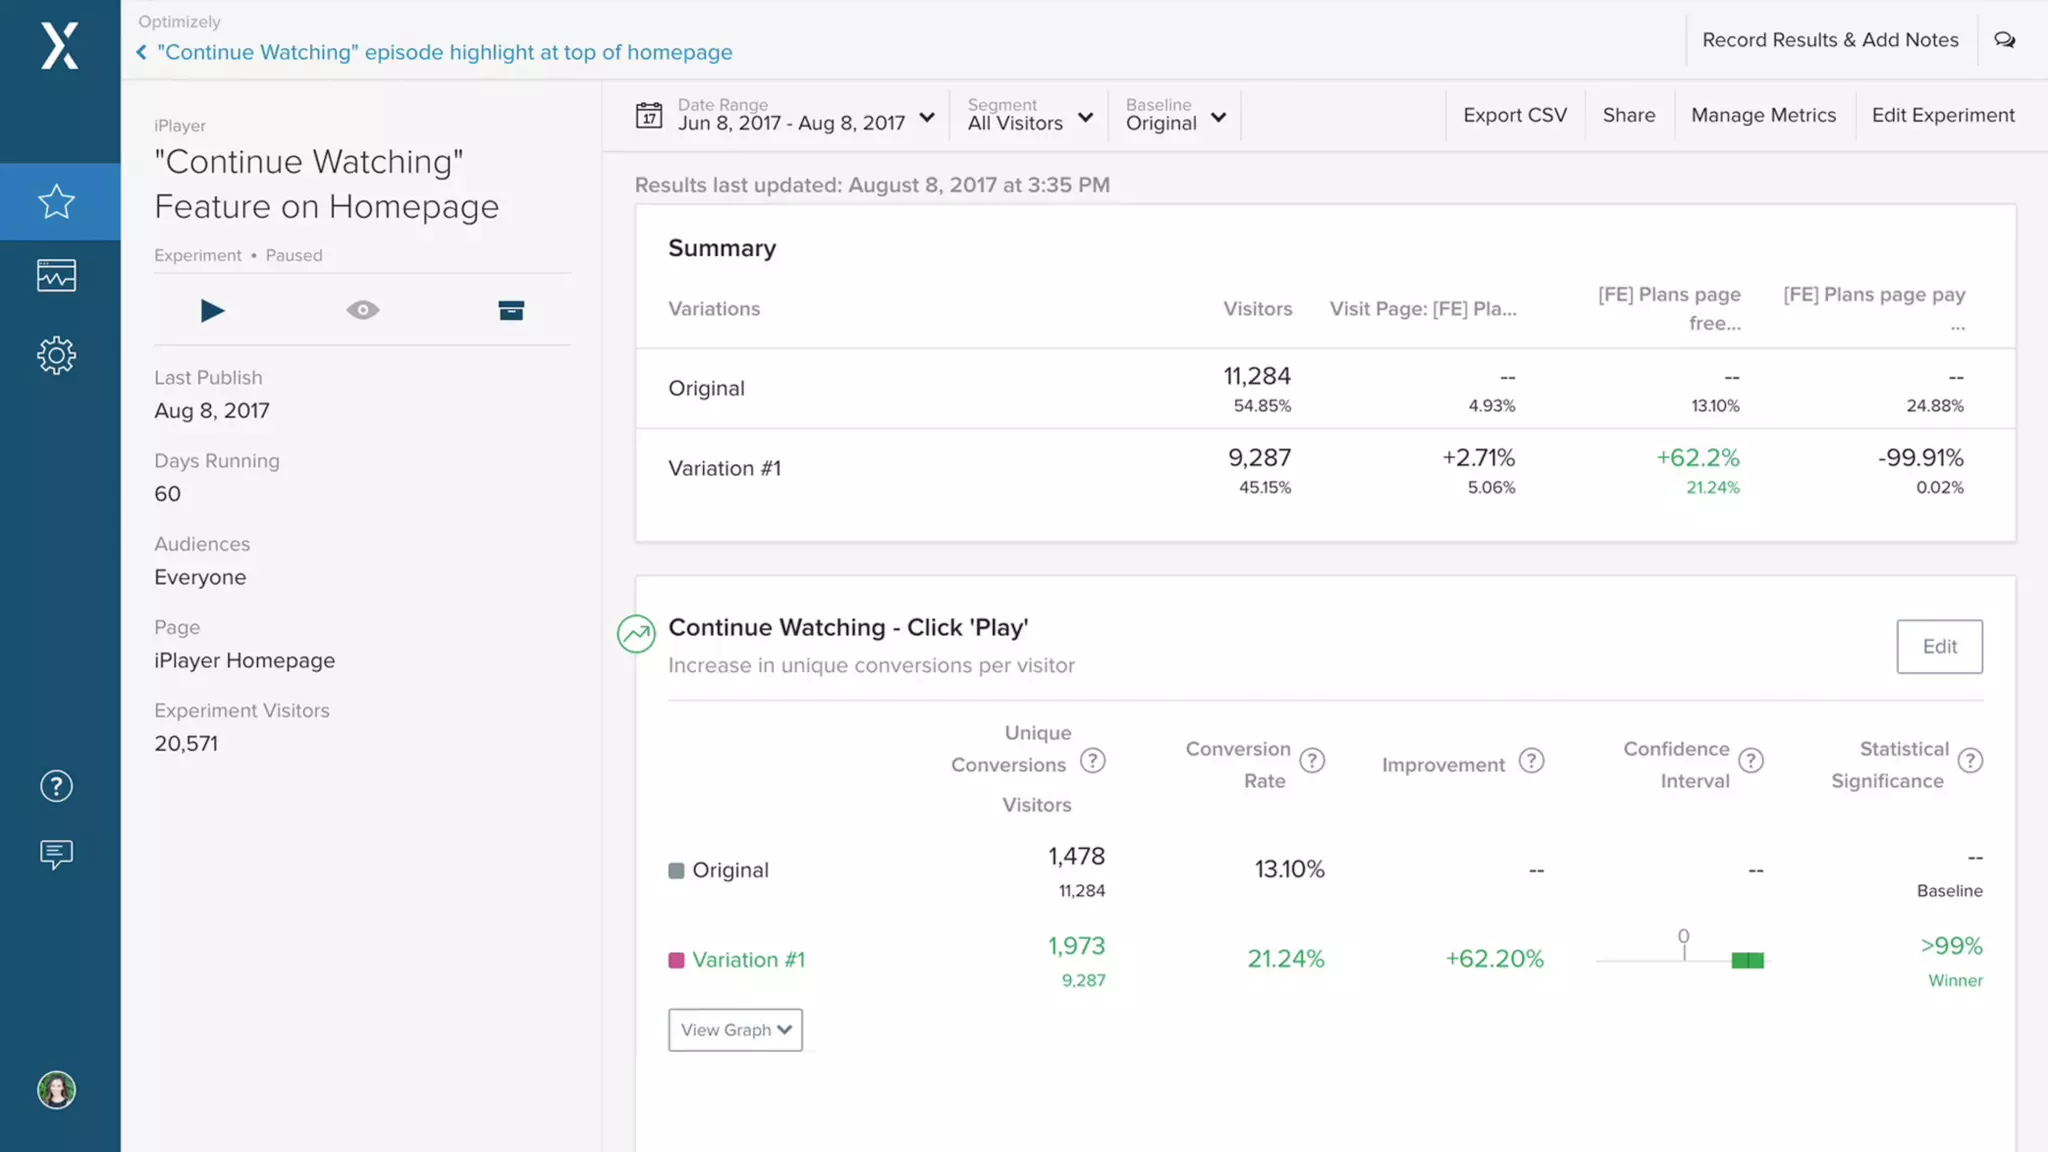This screenshot has height=1152, width=2048.
Task: Click the eye preview icon
Action: tap(363, 311)
